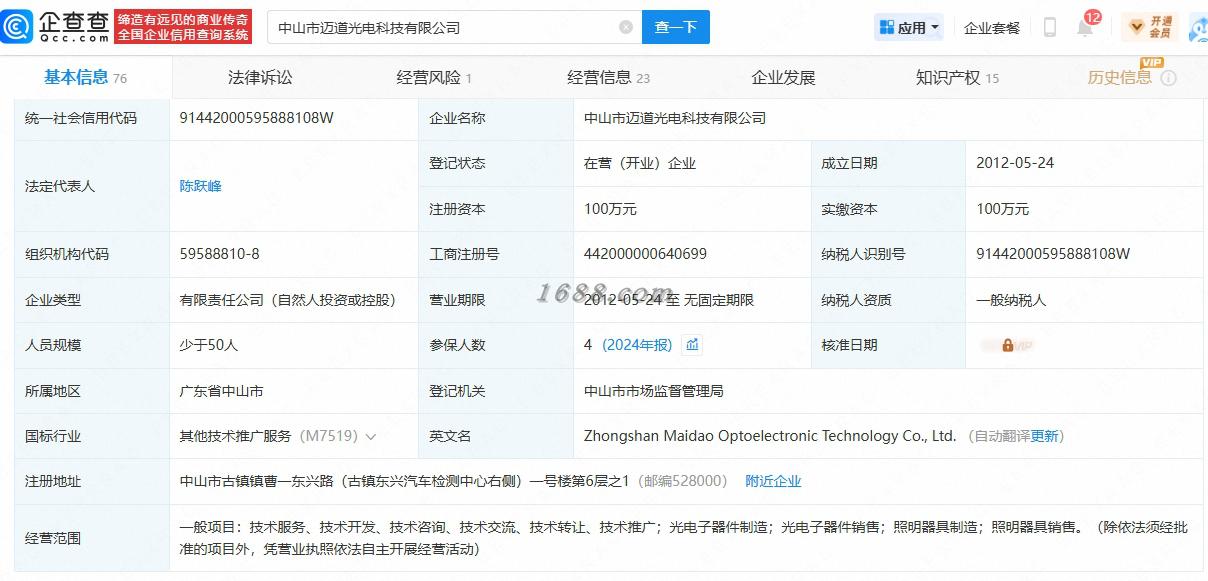1208x581 pixels.
Task: Click the 在营（开业）企业 status value
Action: pos(640,163)
